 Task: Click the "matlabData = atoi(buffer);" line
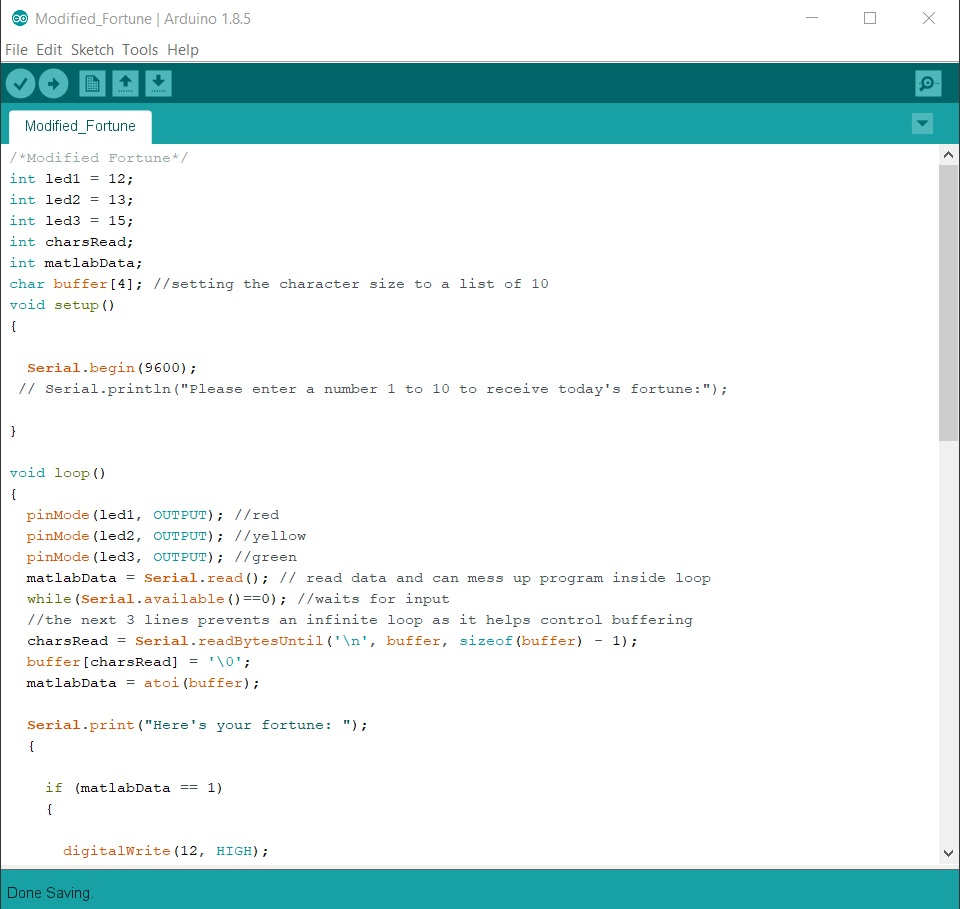(143, 683)
